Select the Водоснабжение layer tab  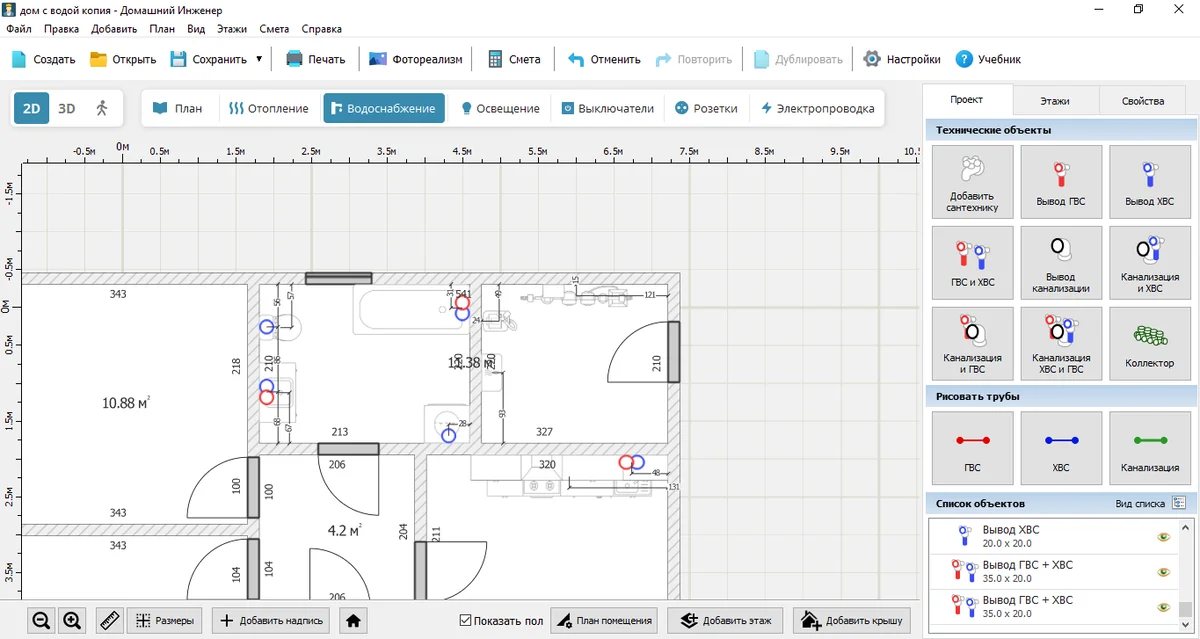point(384,108)
